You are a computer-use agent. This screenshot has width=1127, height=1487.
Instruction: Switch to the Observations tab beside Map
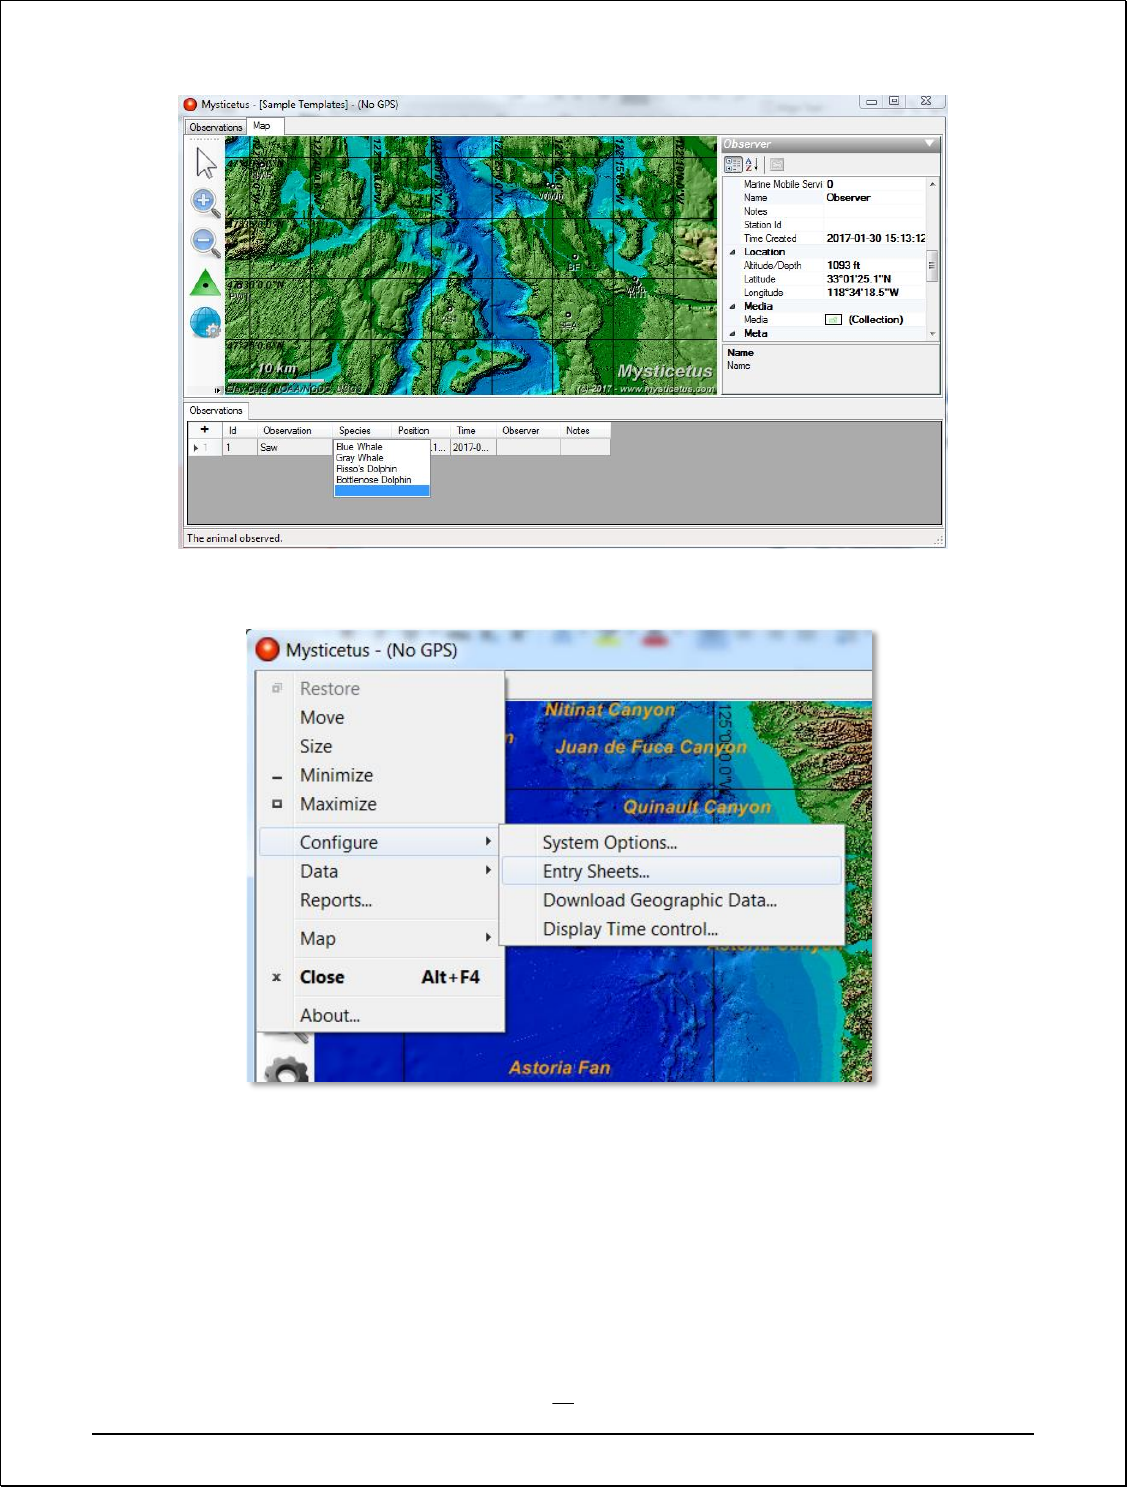tap(216, 127)
